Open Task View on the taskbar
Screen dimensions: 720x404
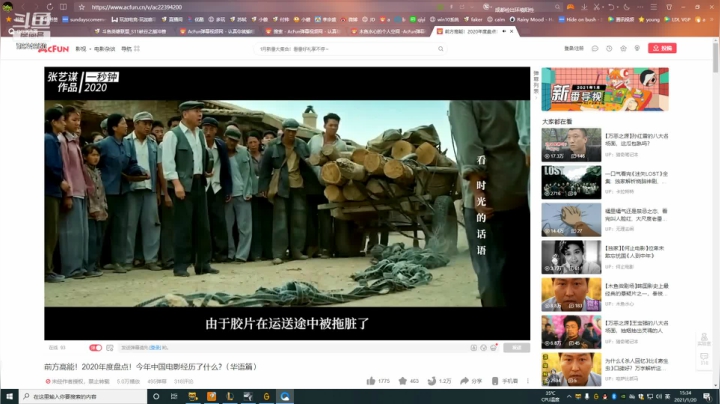point(174,396)
